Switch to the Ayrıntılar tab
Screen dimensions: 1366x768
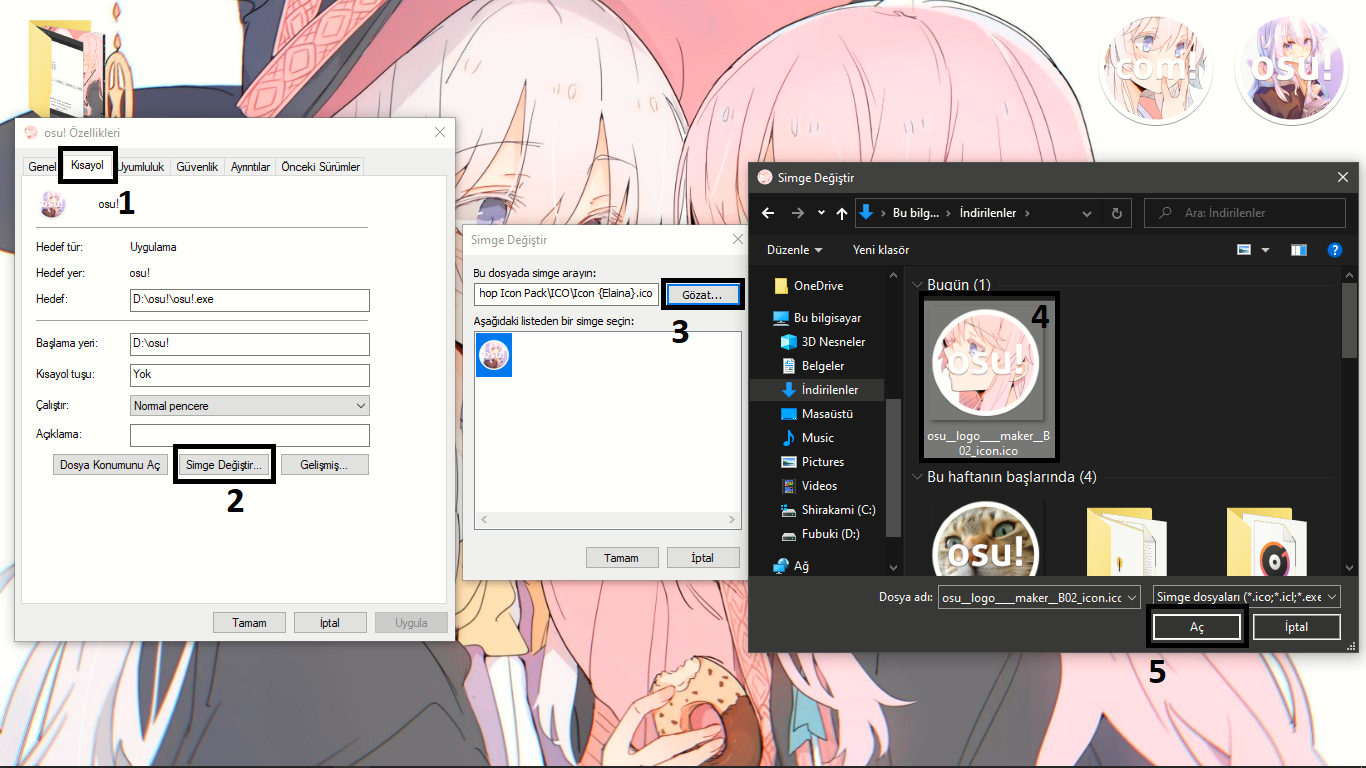250,167
